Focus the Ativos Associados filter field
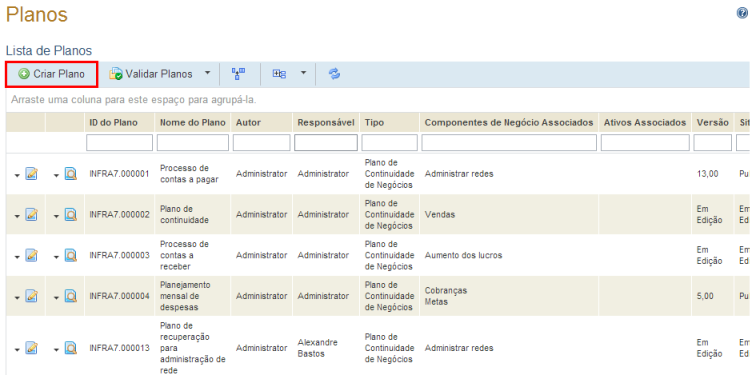 [645, 143]
